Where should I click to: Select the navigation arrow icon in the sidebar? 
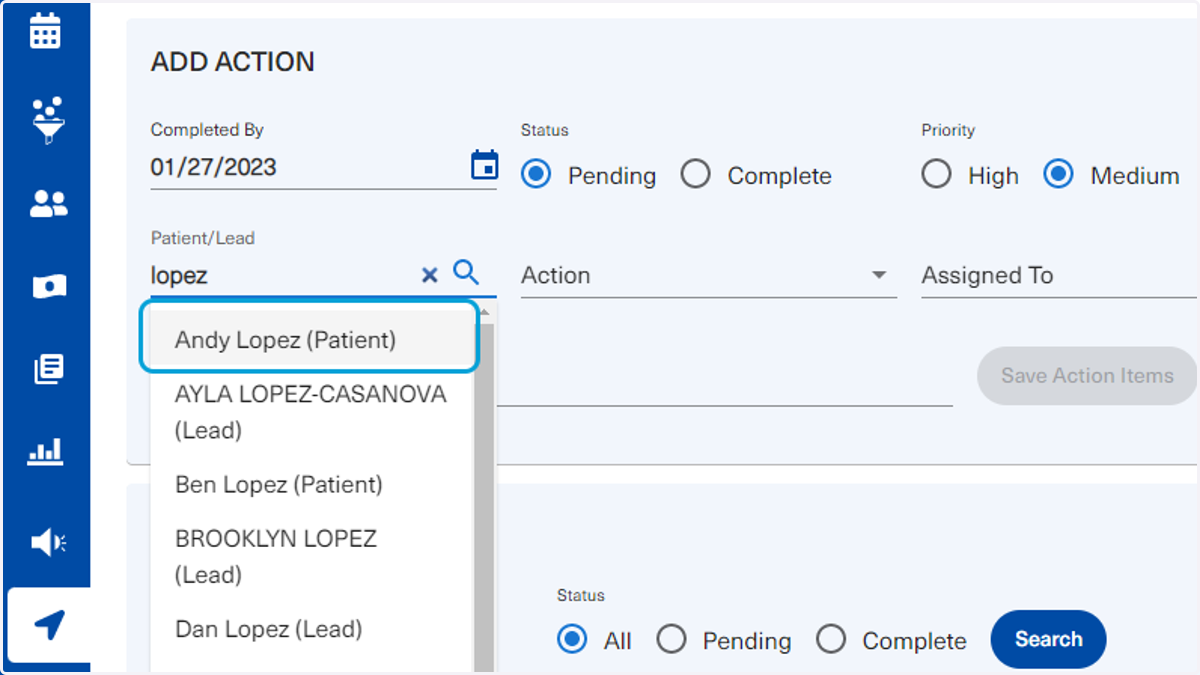tap(49, 626)
